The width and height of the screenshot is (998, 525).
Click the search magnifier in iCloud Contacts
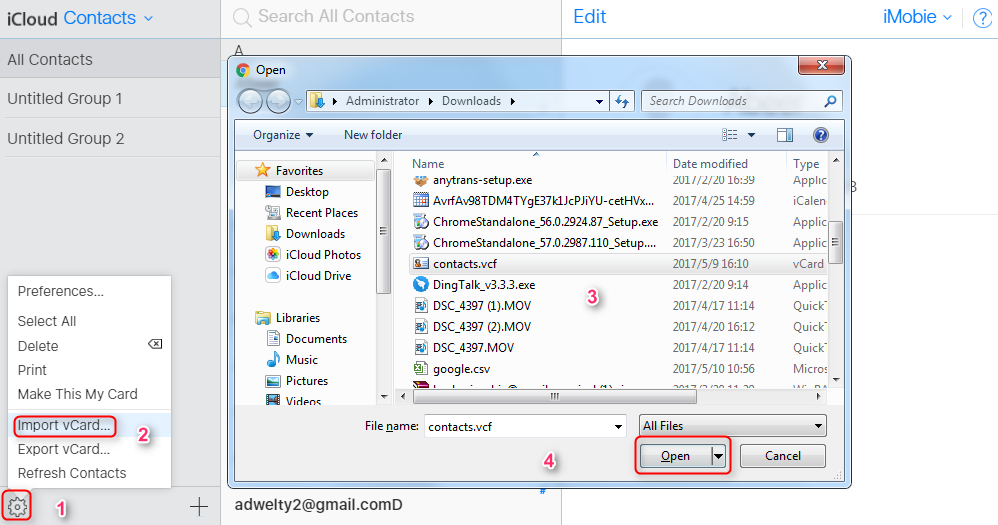[x=242, y=17]
